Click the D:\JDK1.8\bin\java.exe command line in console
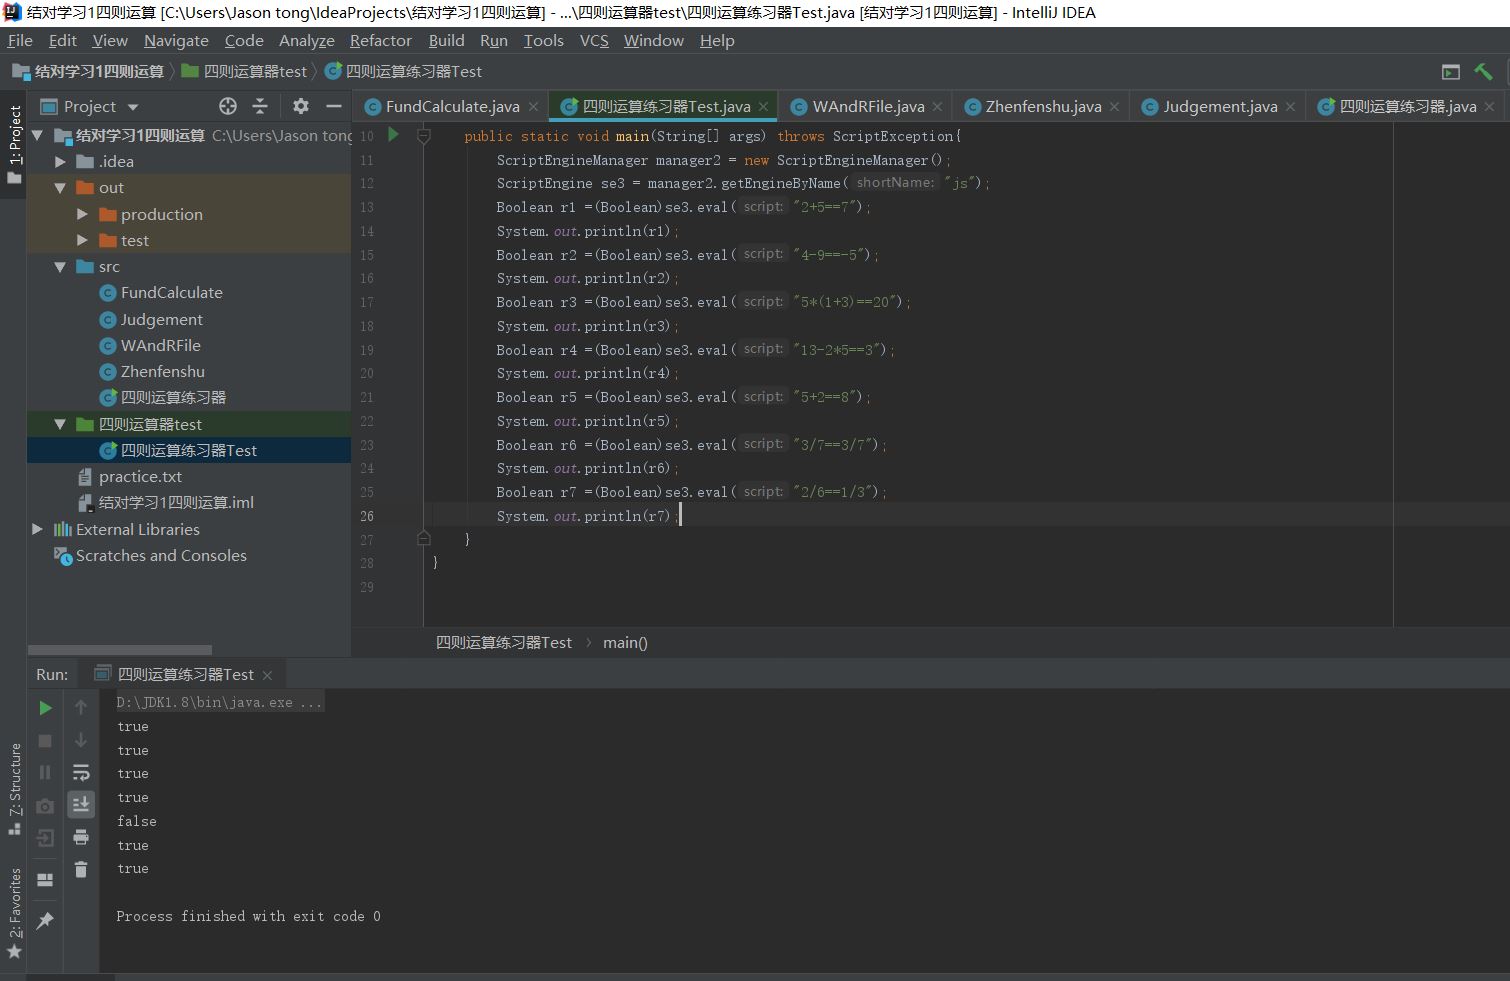This screenshot has height=981, width=1510. click(219, 702)
